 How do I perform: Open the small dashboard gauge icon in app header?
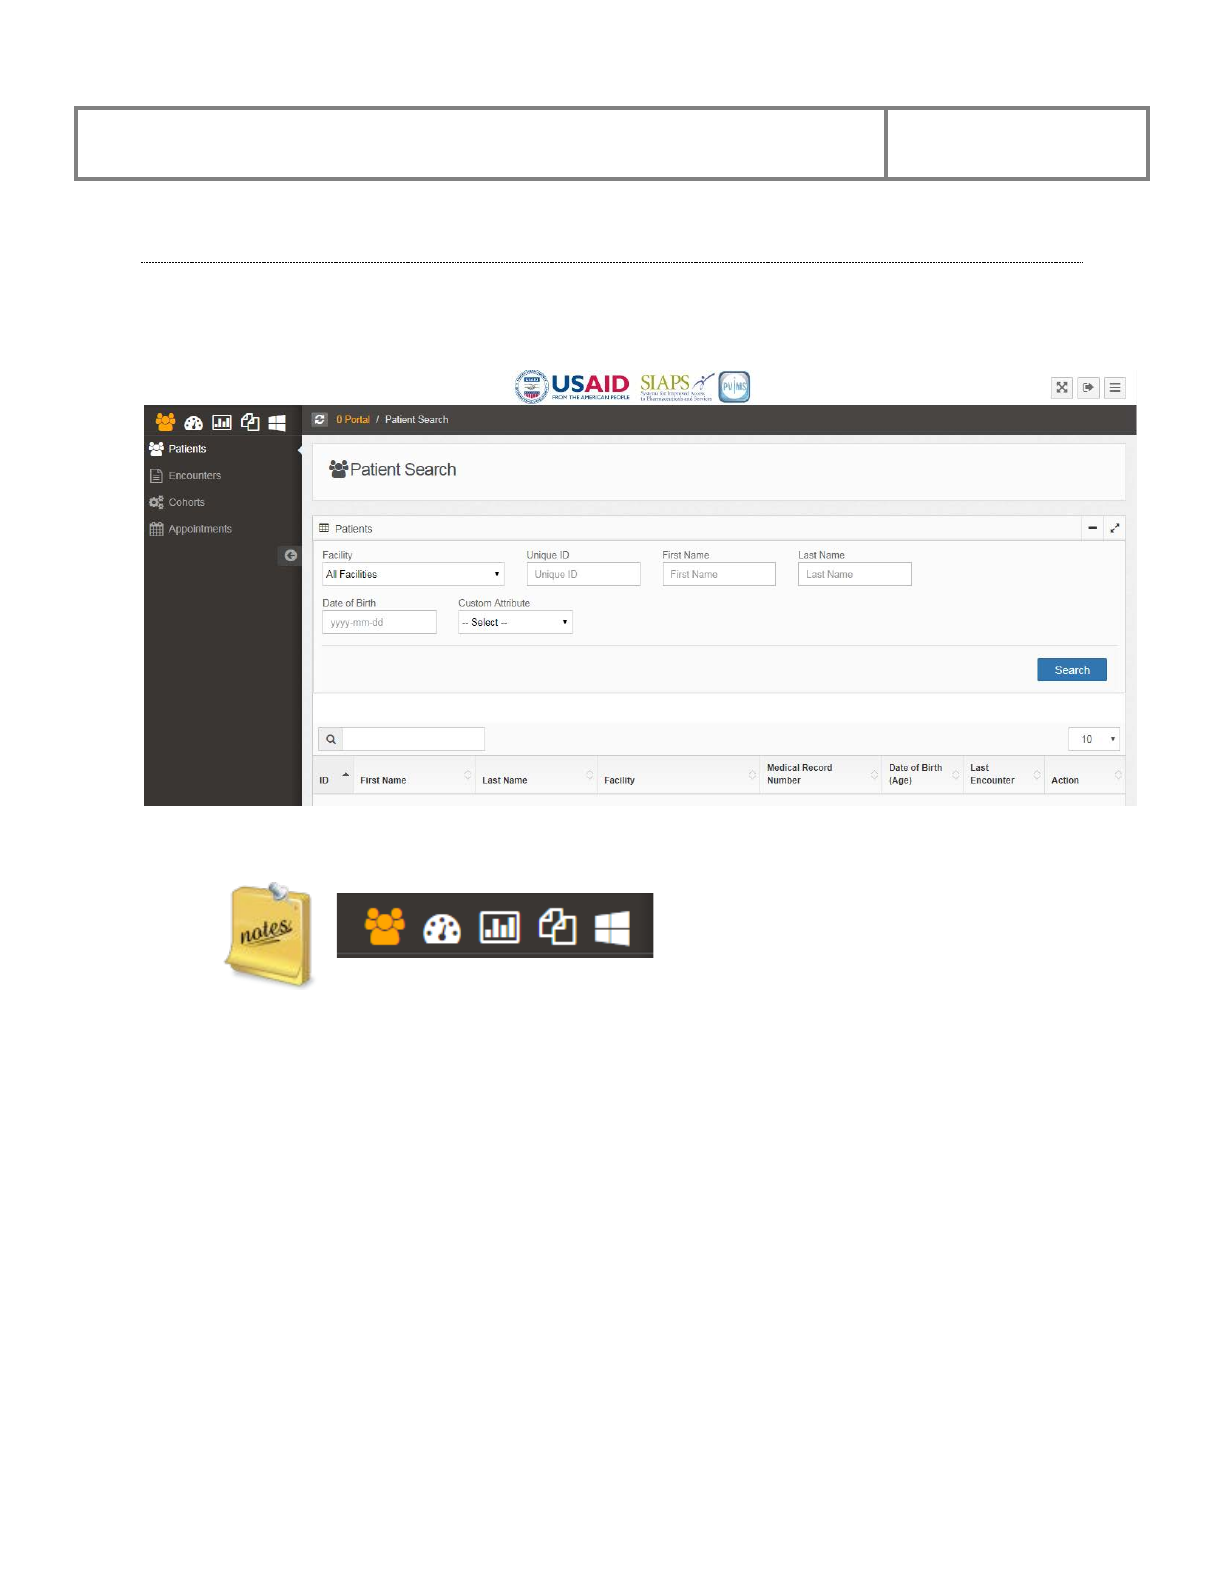(194, 423)
